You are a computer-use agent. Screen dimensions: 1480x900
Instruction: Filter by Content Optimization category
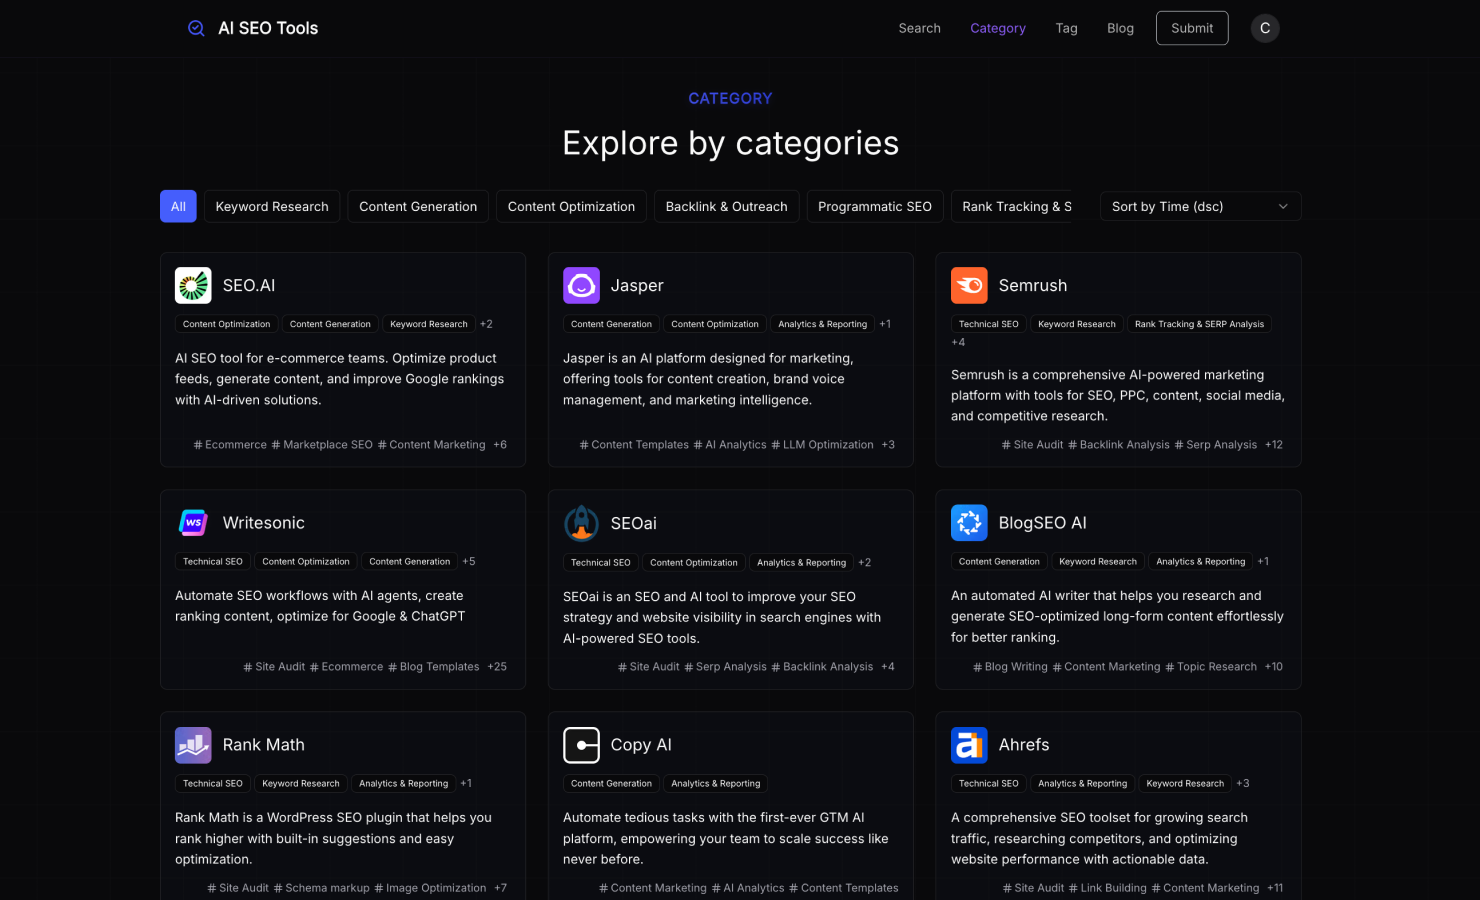(571, 206)
